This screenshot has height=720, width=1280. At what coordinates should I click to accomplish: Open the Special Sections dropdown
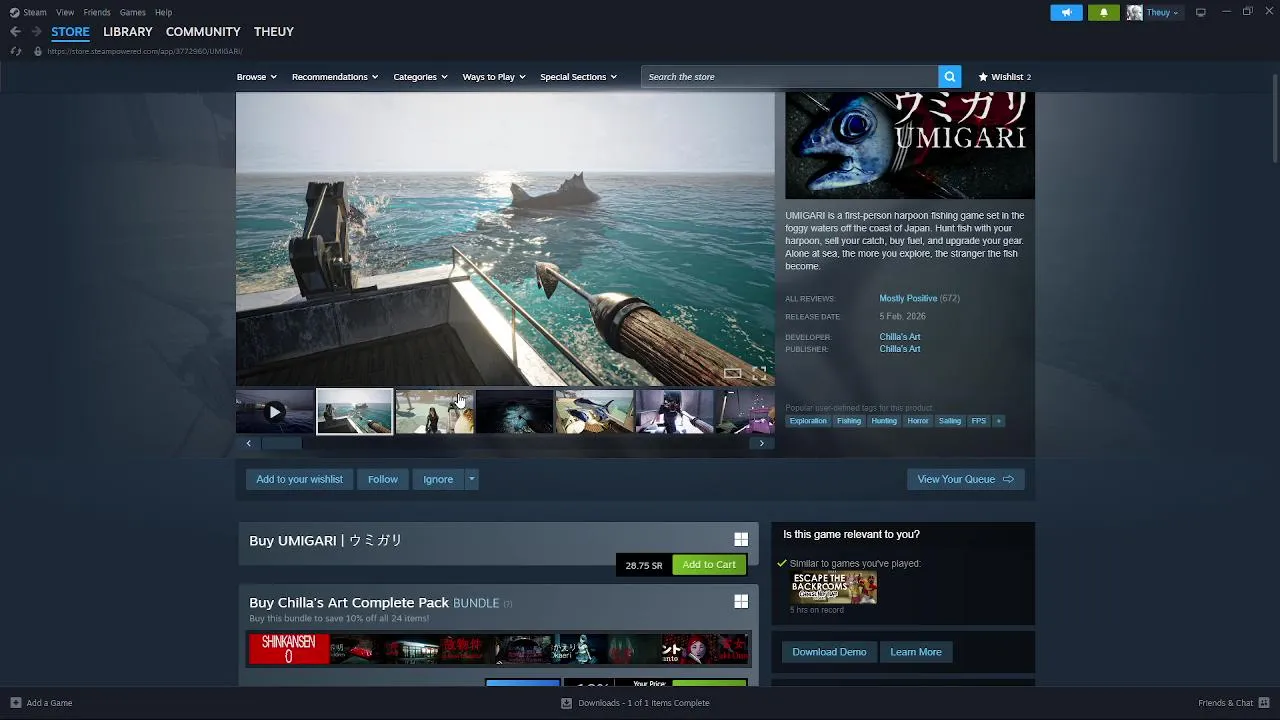(578, 77)
